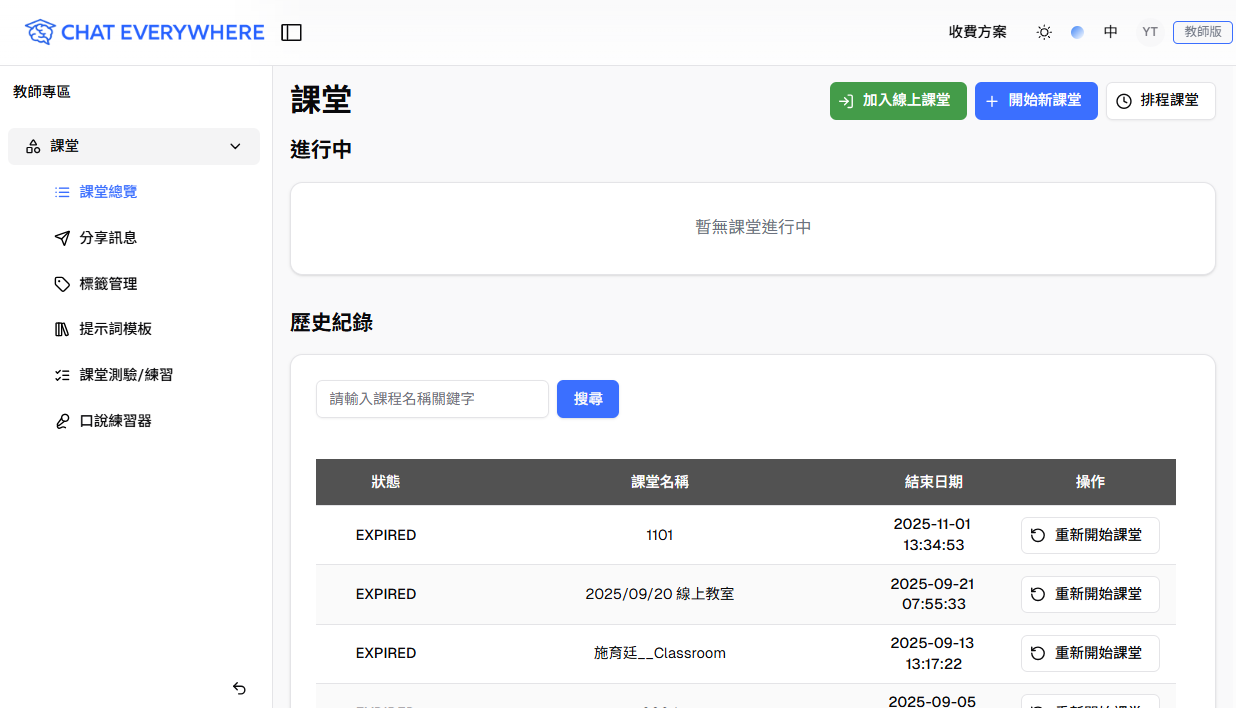Screen dimensions: 1236x708
Task: Click the list icon beside 課堂總覽
Action: click(62, 192)
